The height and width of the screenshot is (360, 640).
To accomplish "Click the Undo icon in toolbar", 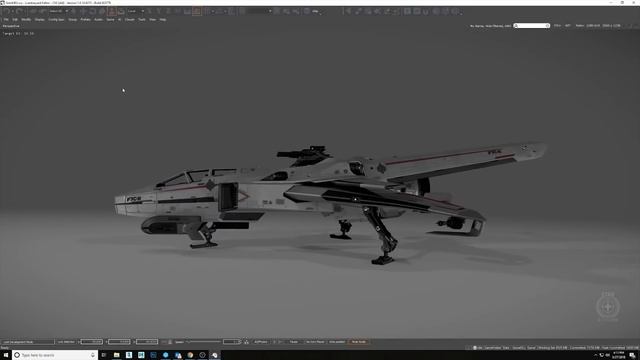I will point(7,11).
